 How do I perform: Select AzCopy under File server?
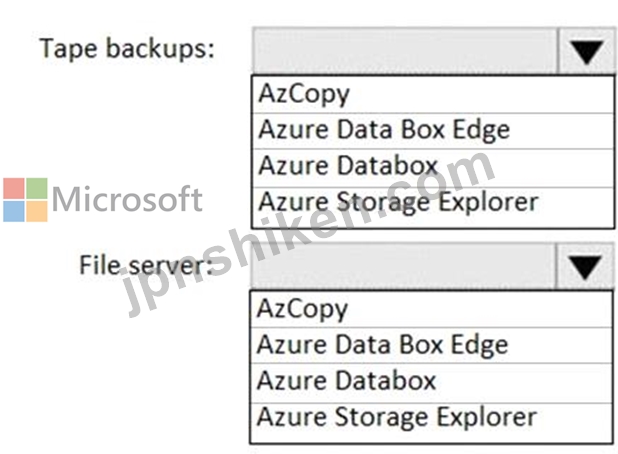(431, 309)
